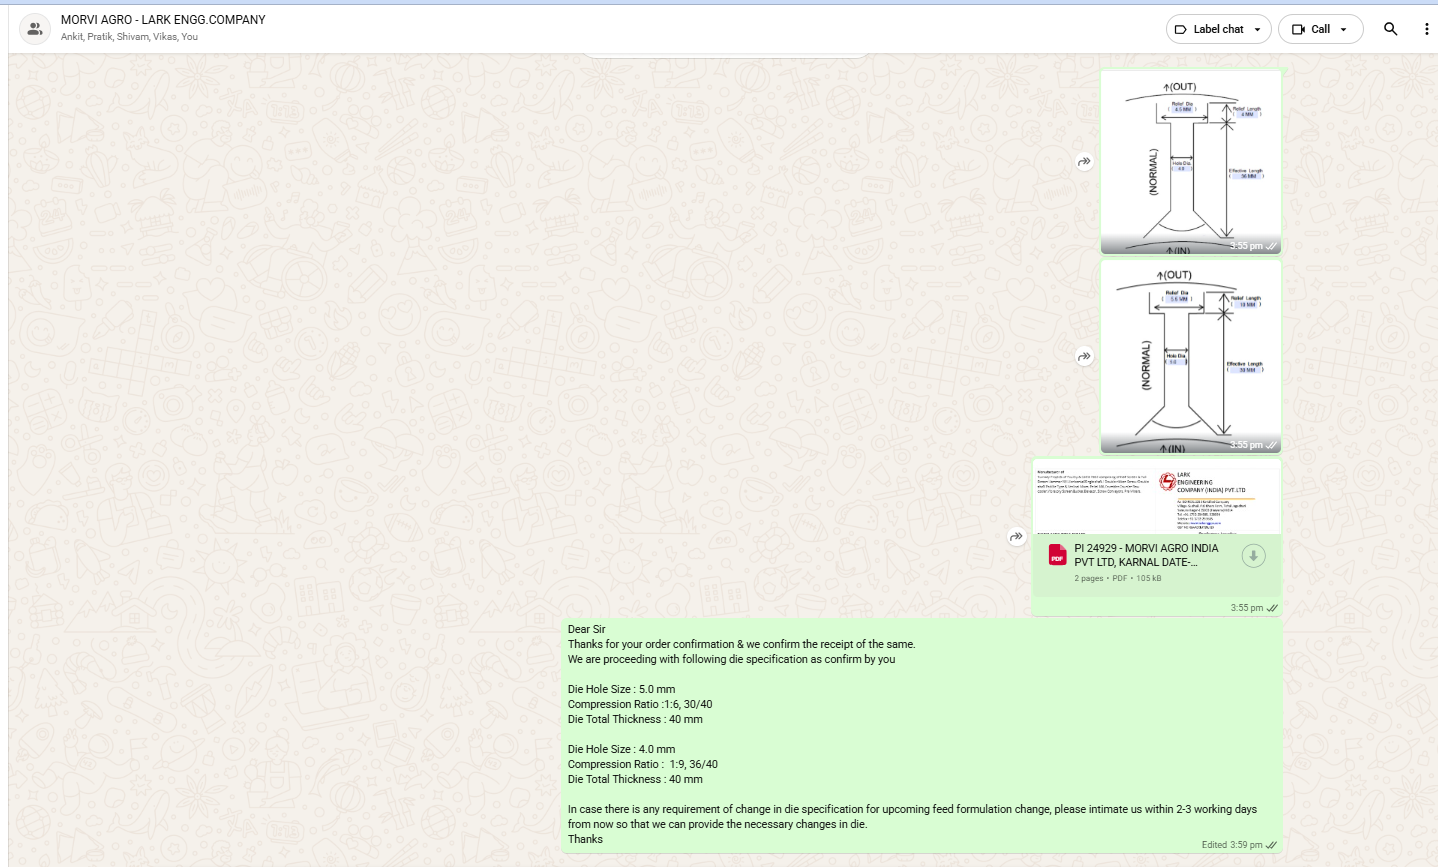1438x867 pixels.
Task: Open the PDF document preview thumbnail
Action: click(1157, 498)
